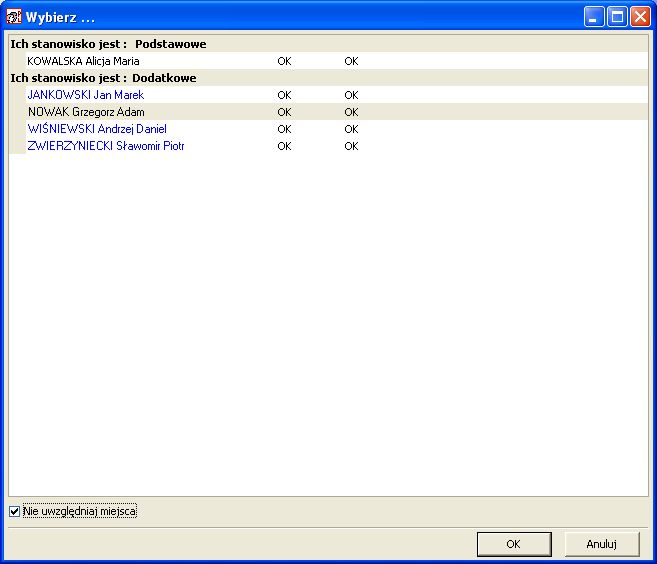Click the application icon in title bar

click(14, 17)
